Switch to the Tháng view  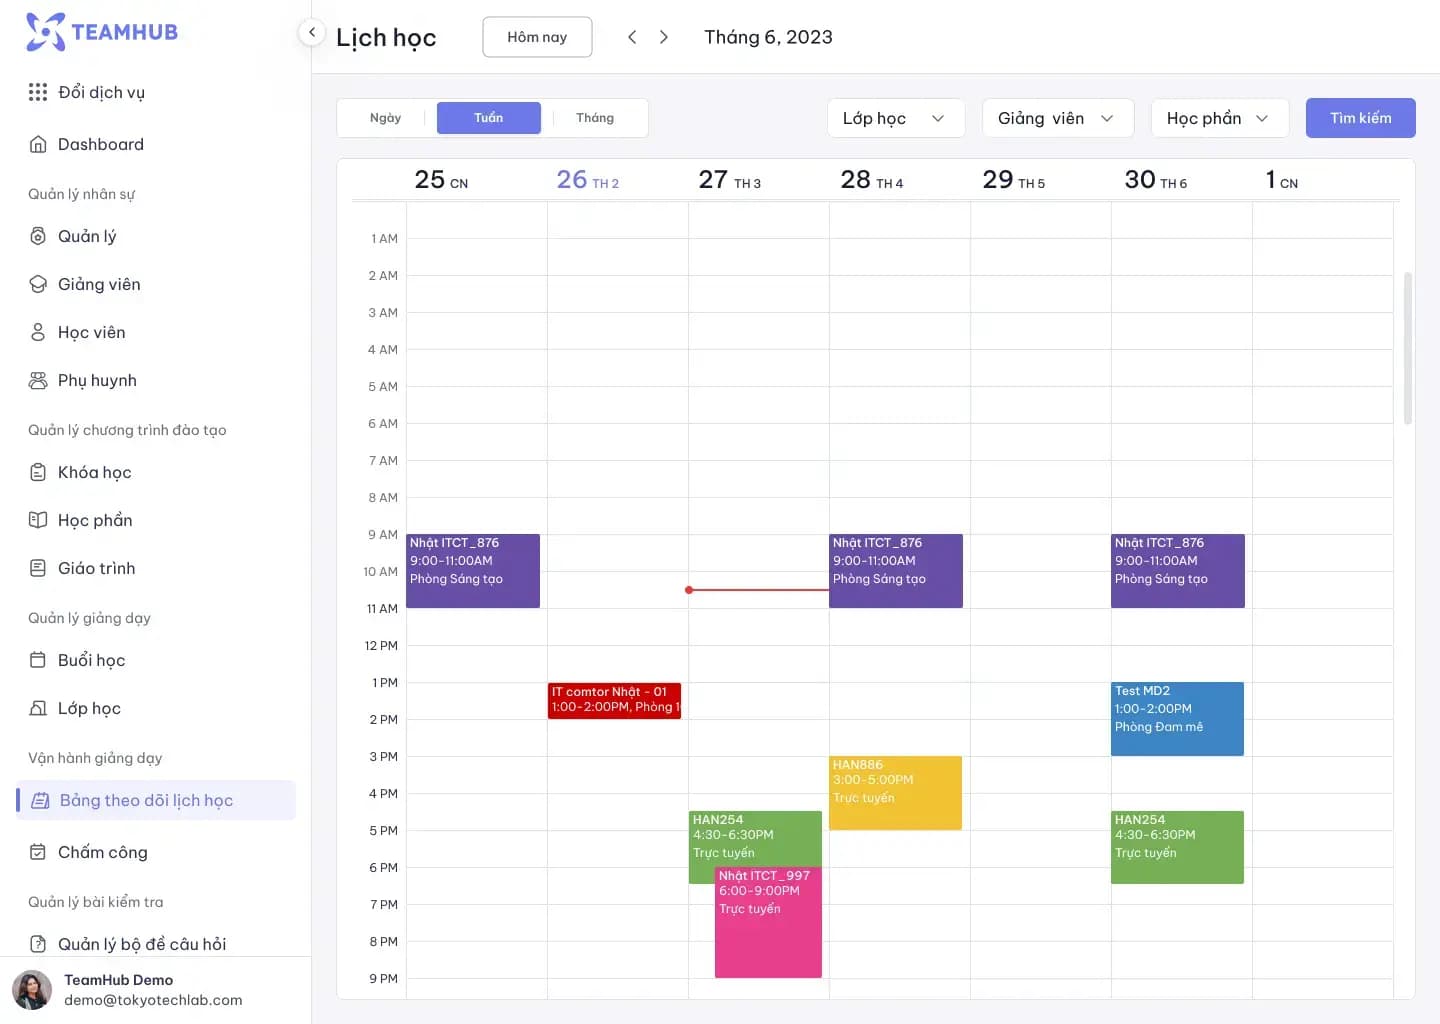coord(595,118)
